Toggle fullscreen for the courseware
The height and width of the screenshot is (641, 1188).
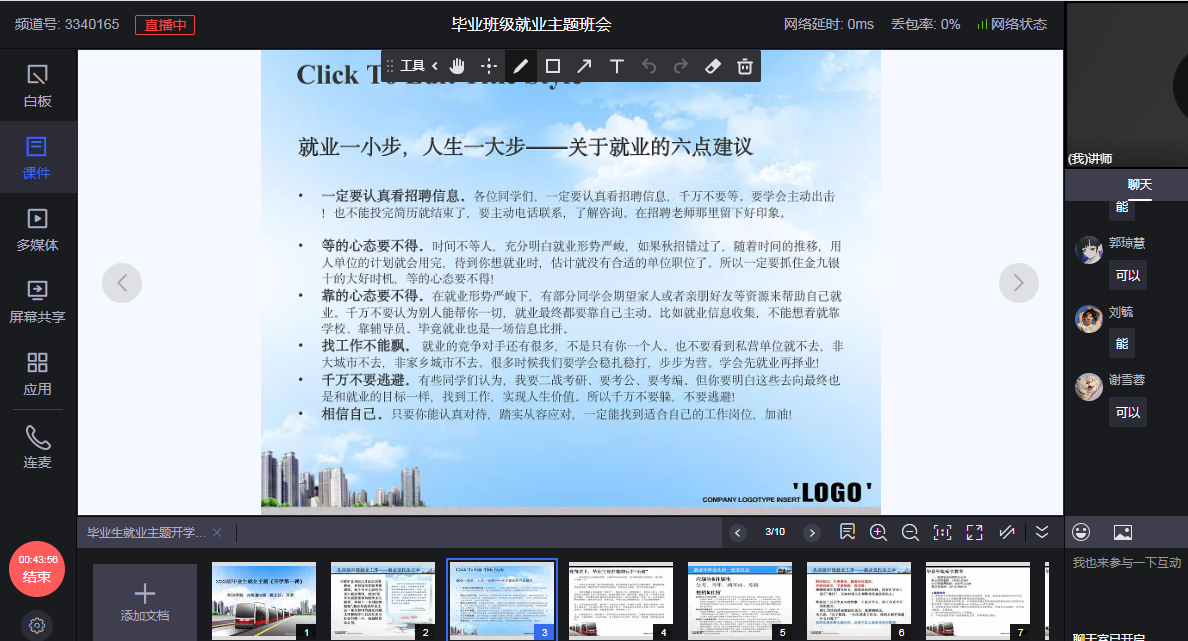(x=974, y=532)
